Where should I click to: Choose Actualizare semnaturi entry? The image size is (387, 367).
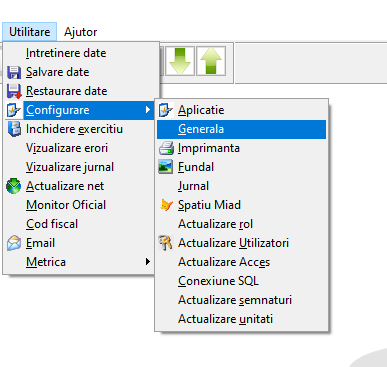(241, 300)
